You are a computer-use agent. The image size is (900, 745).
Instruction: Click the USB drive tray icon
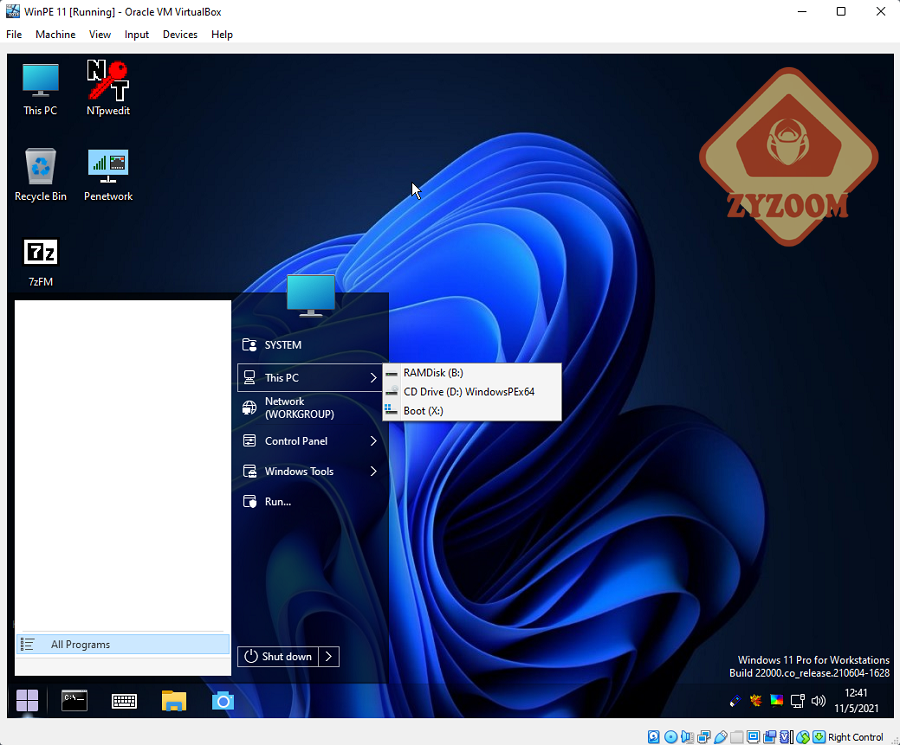pos(735,701)
